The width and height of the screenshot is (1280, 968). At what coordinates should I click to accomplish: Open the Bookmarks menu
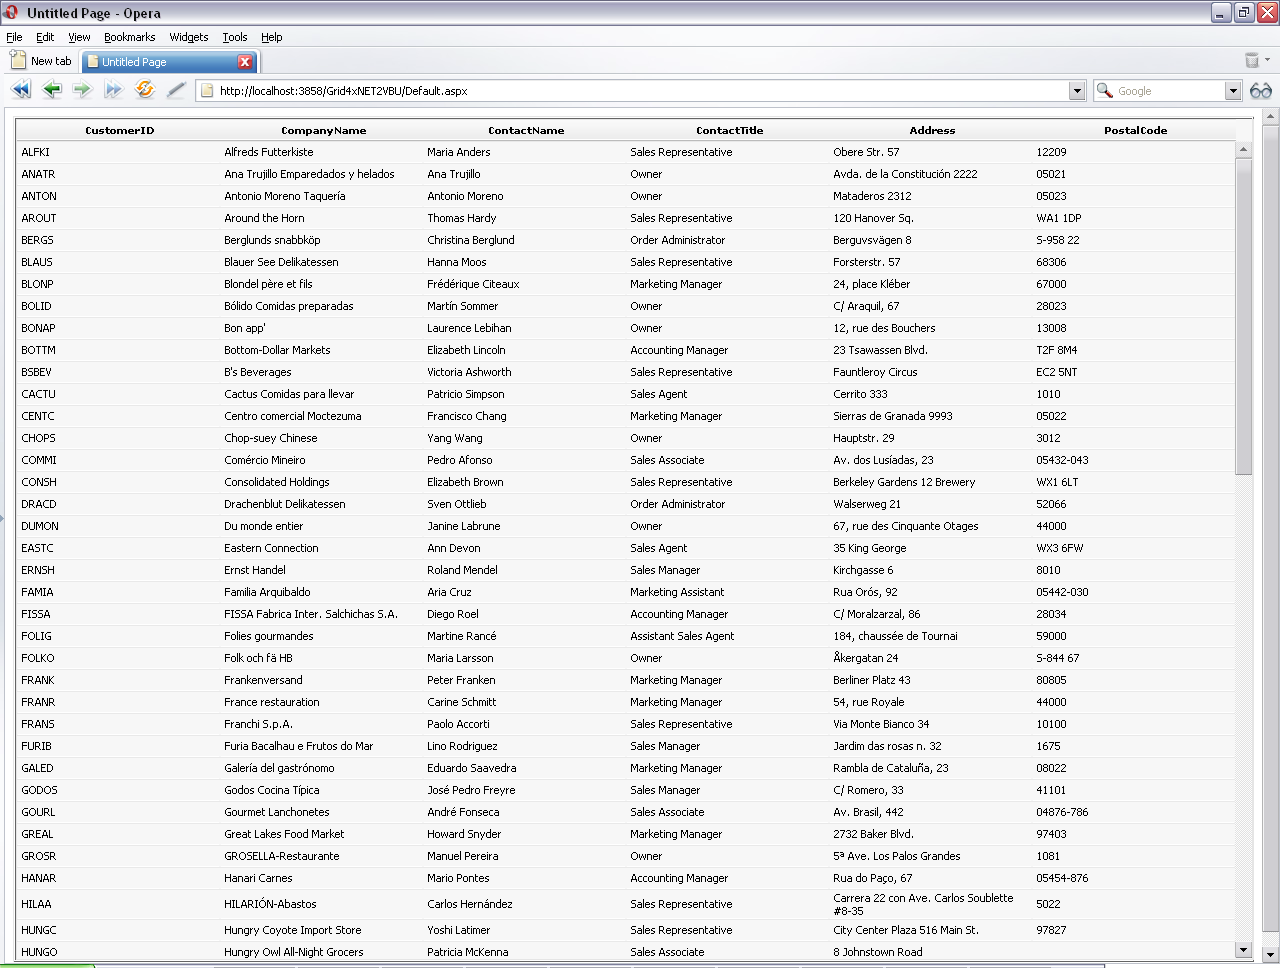pos(130,37)
